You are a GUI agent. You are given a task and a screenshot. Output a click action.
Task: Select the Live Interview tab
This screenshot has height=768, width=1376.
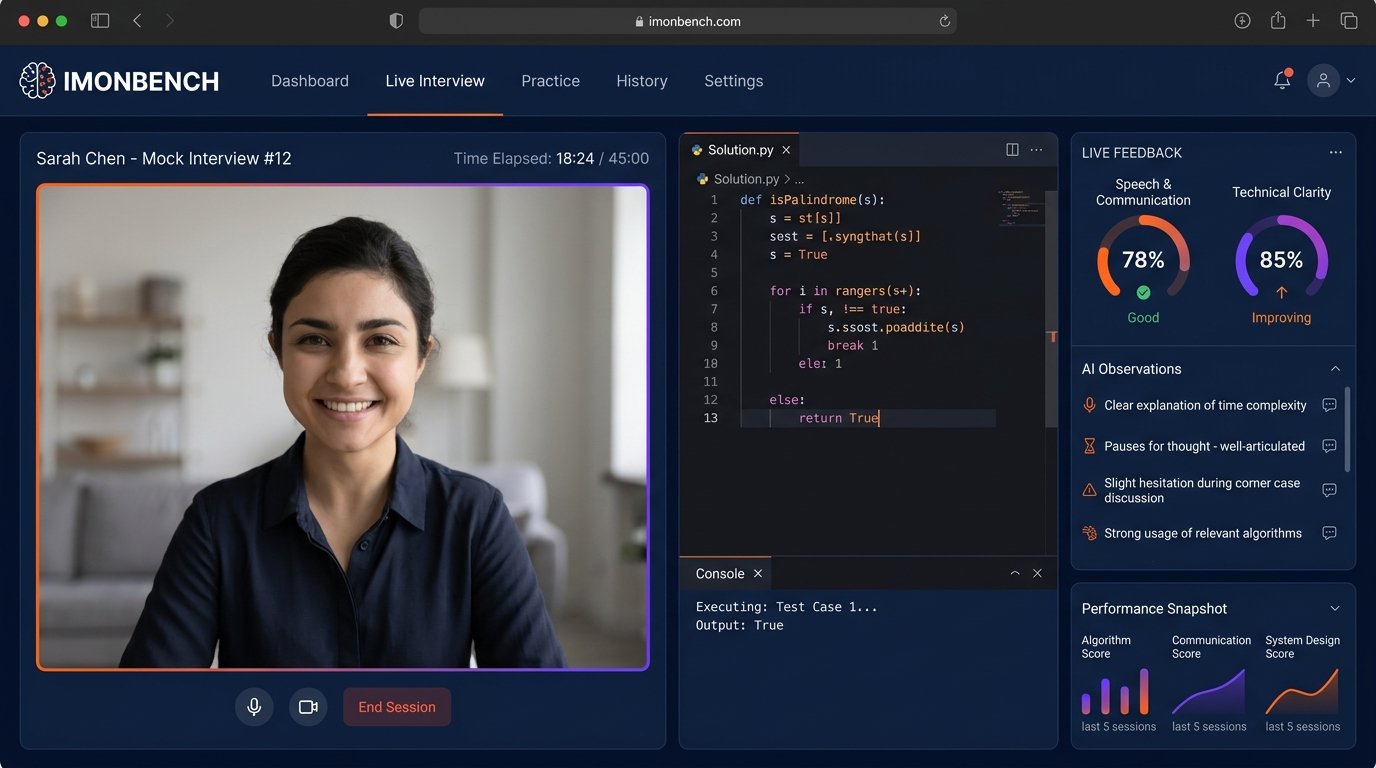435,81
